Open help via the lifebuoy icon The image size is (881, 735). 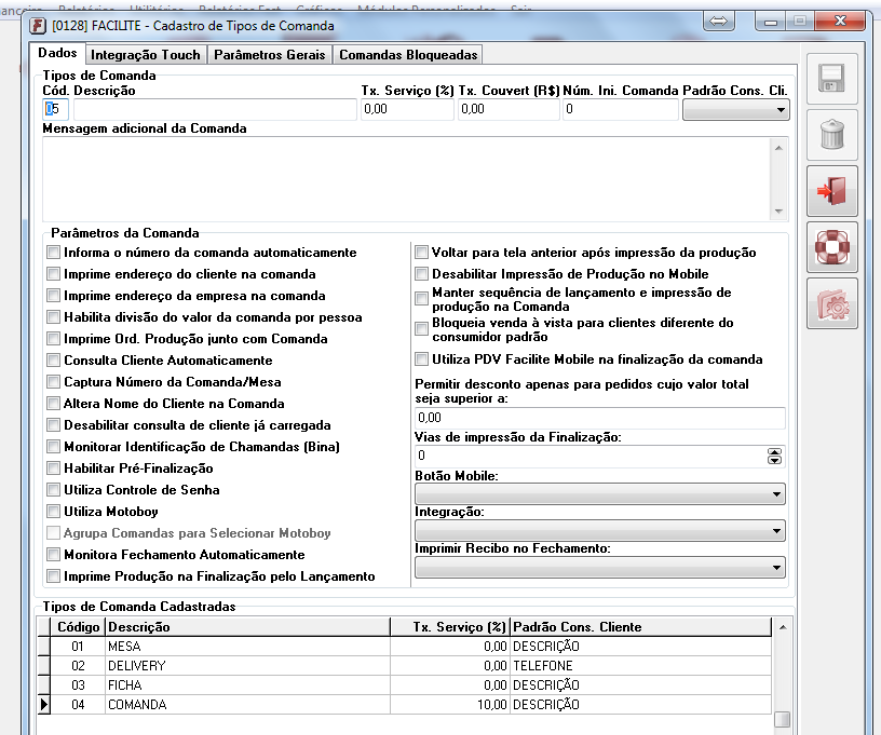click(x=832, y=247)
